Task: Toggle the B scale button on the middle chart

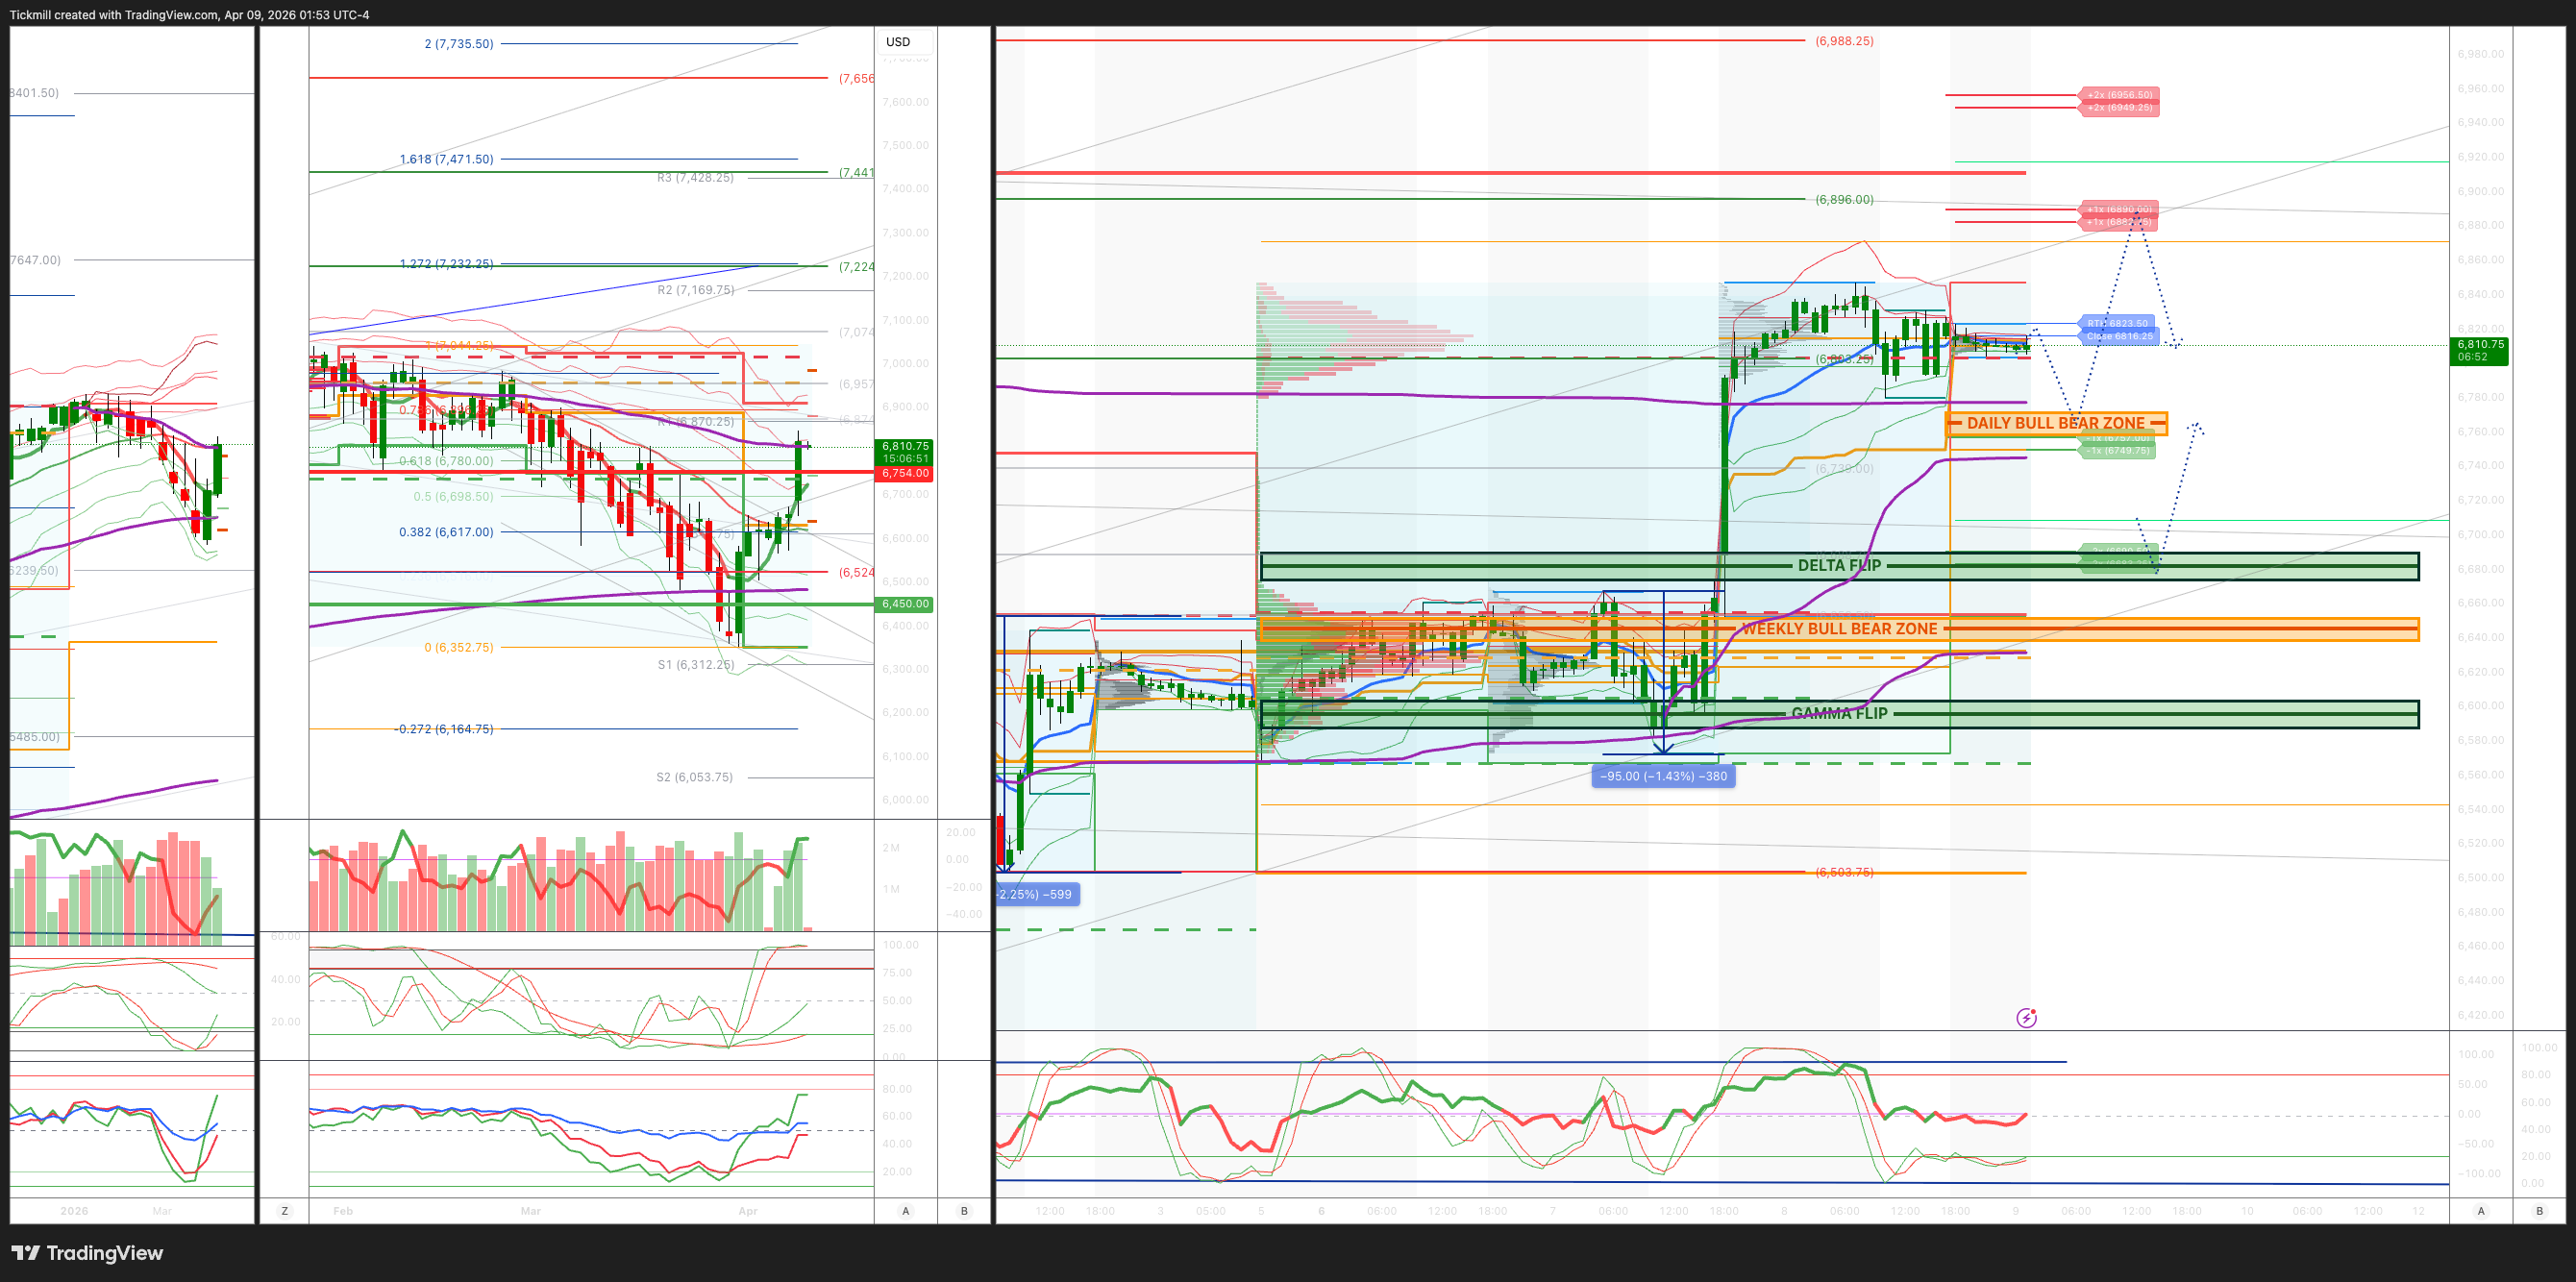Action: point(964,1211)
